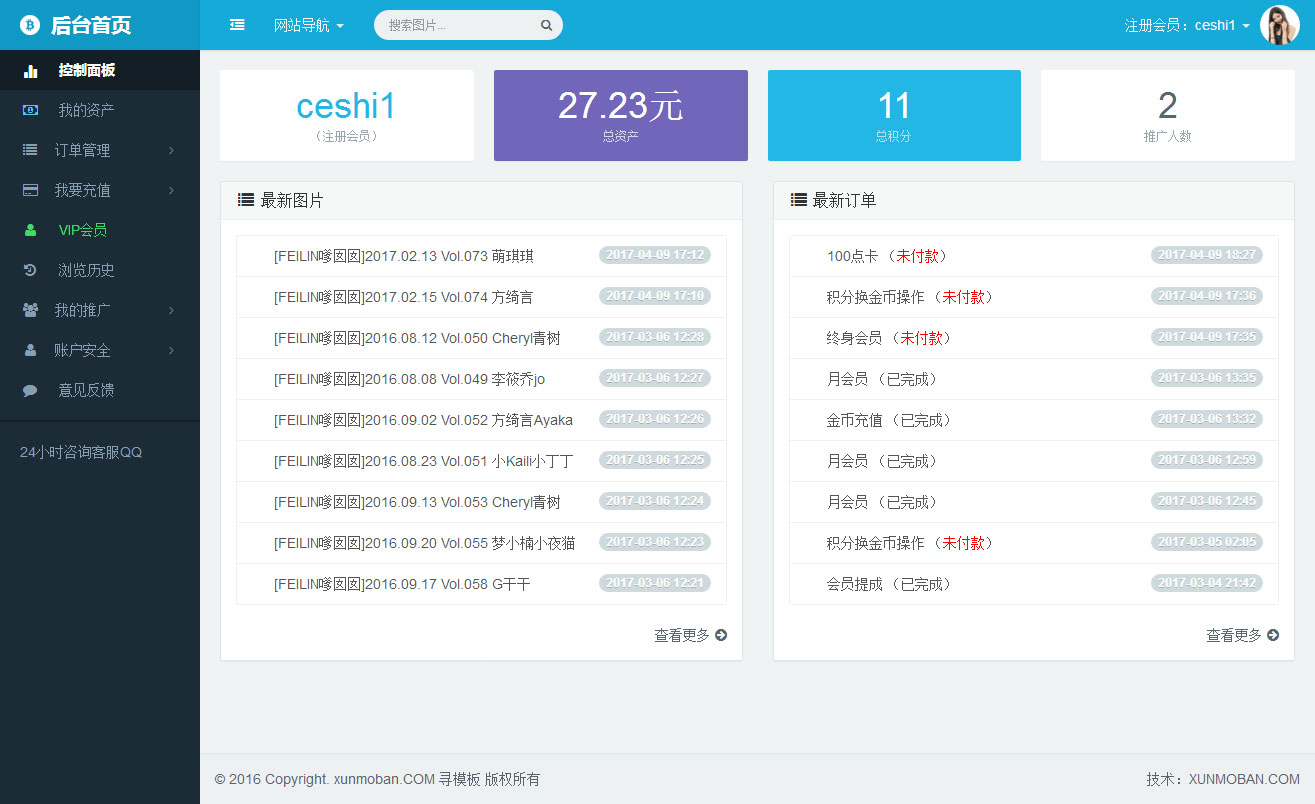Click the bar chart icon beside 控制面板

[x=31, y=71]
